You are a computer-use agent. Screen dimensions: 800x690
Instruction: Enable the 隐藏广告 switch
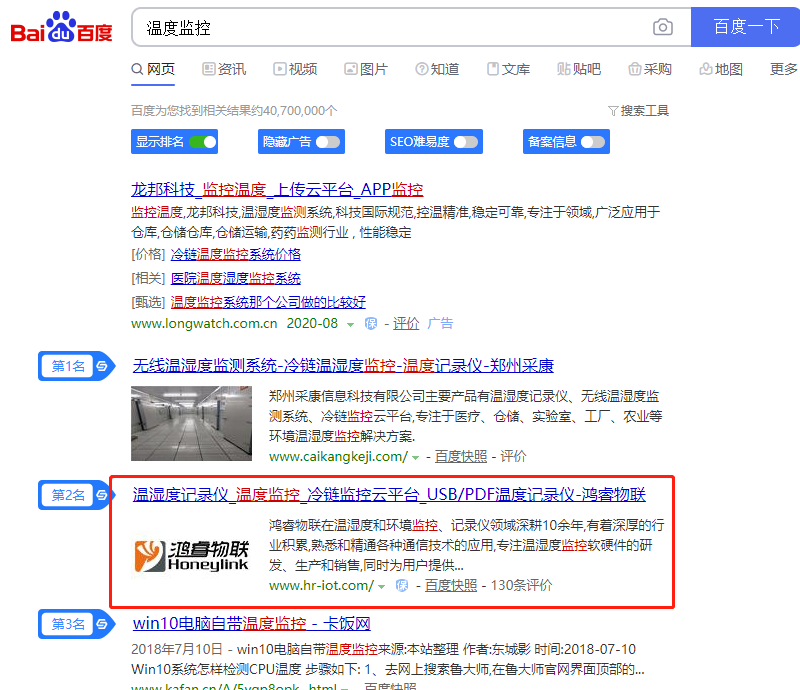(x=328, y=142)
